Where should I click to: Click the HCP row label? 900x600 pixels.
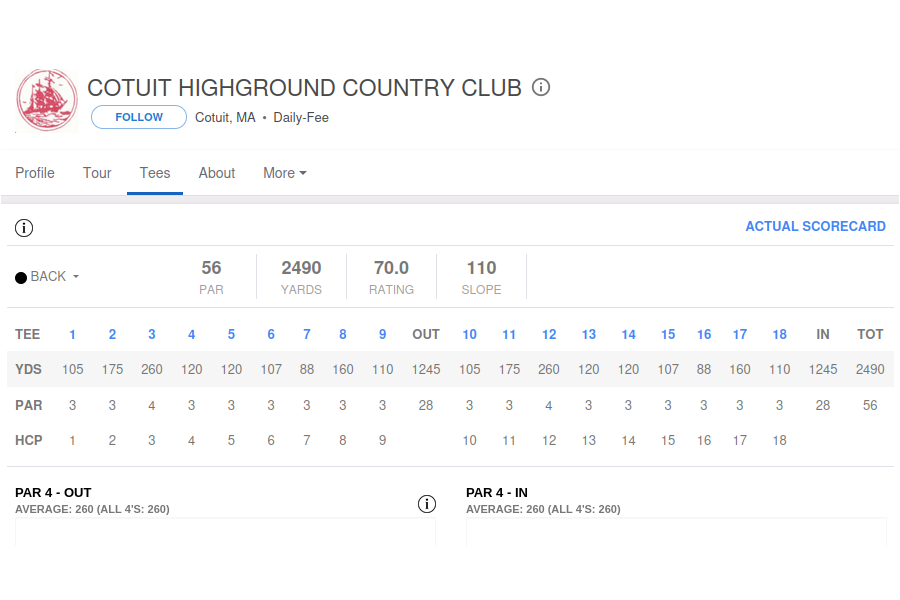29,440
